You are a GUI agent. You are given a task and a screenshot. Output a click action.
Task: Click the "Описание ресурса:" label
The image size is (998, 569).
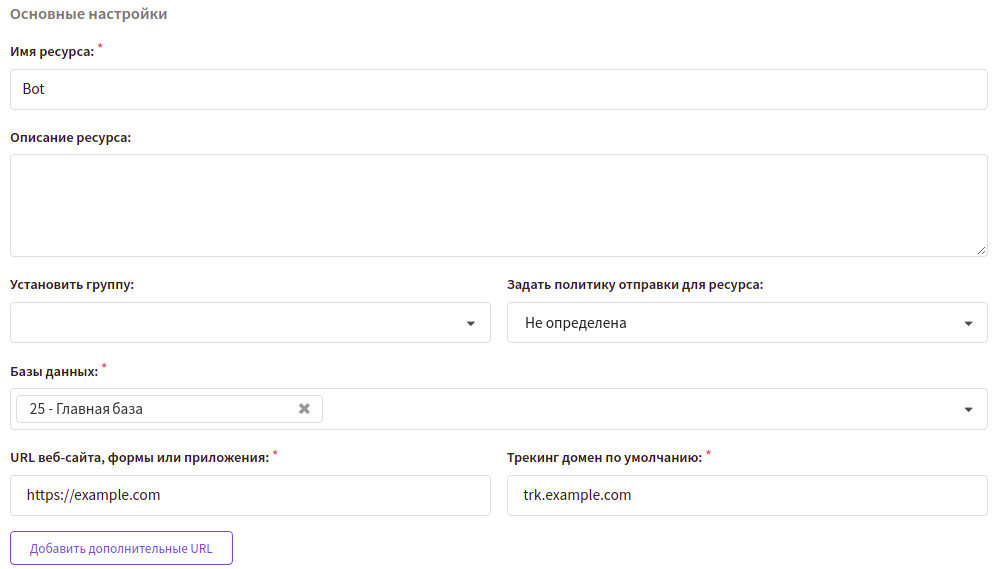pyautogui.click(x=70, y=137)
